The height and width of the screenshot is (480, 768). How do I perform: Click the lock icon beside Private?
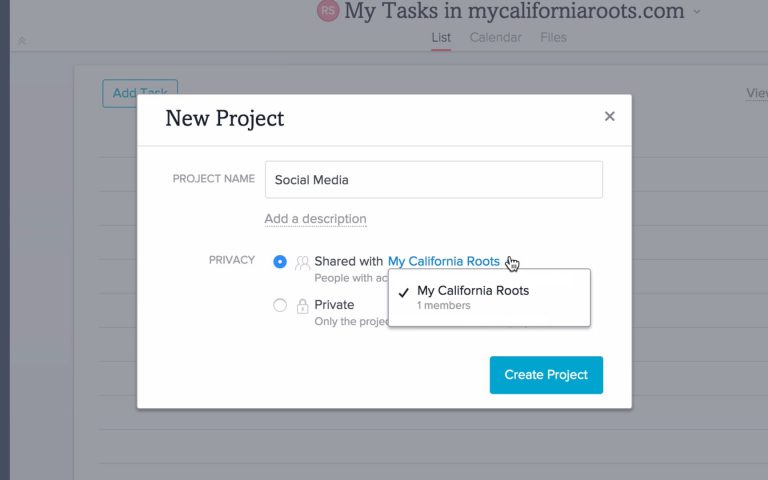click(302, 306)
